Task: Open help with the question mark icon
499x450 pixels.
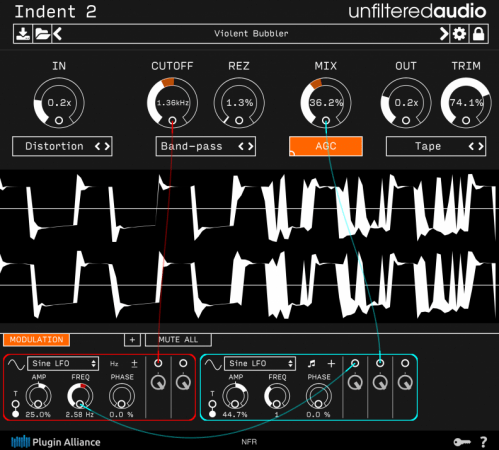Action: [483, 442]
